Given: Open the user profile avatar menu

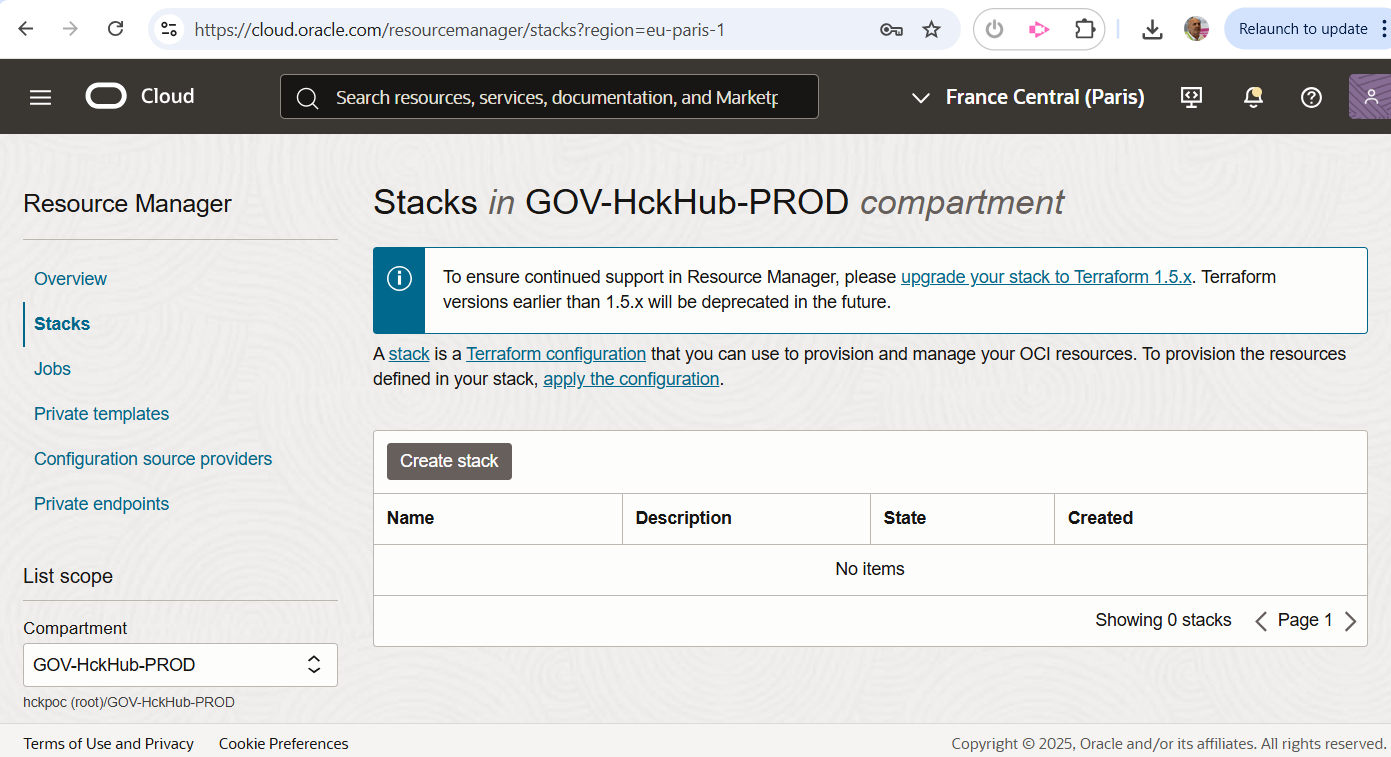Looking at the screenshot, I should tap(1372, 96).
